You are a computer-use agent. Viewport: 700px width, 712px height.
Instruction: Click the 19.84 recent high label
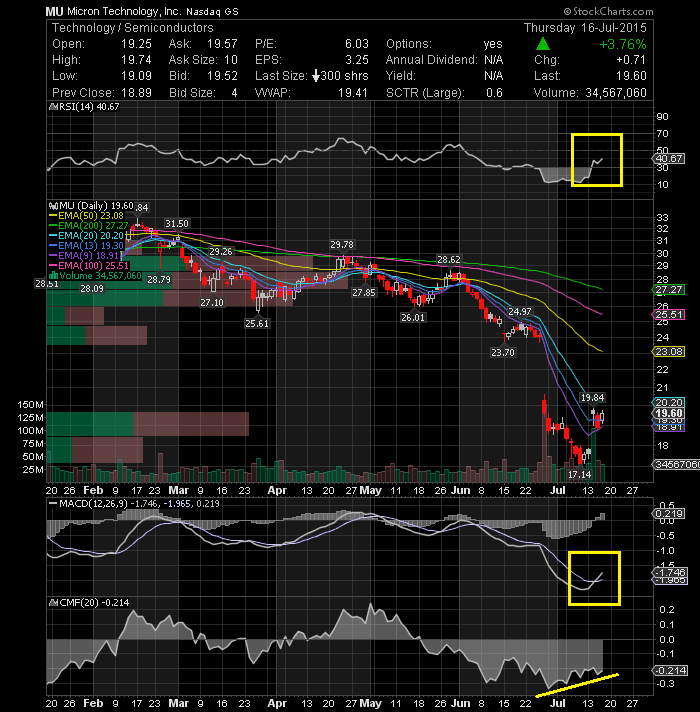pos(592,398)
